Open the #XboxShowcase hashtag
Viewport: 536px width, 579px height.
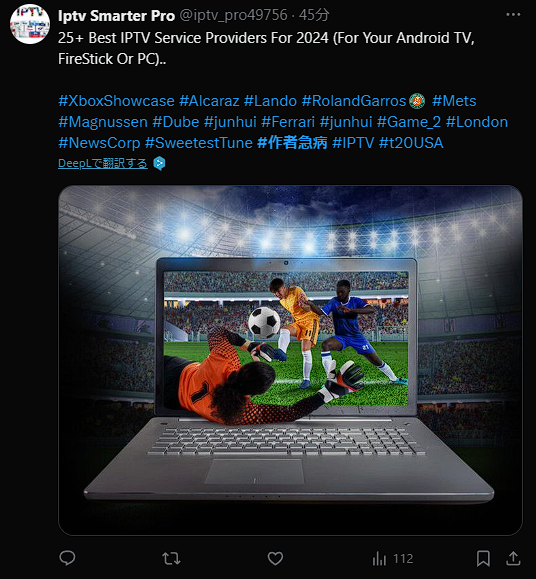(x=116, y=101)
